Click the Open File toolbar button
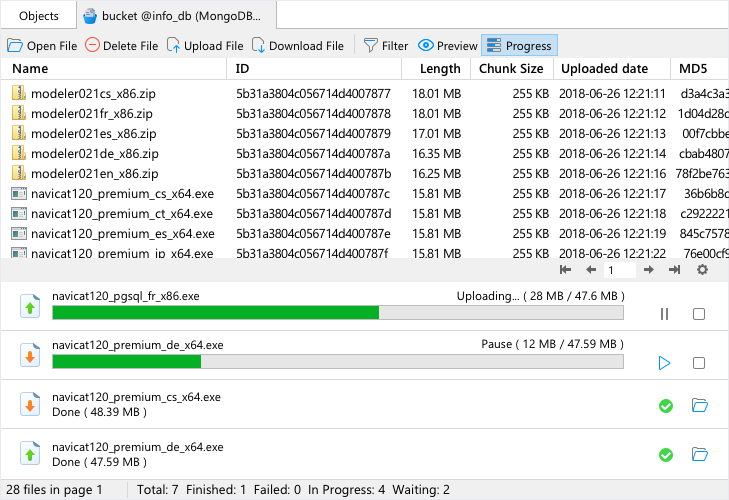 pyautogui.click(x=42, y=46)
